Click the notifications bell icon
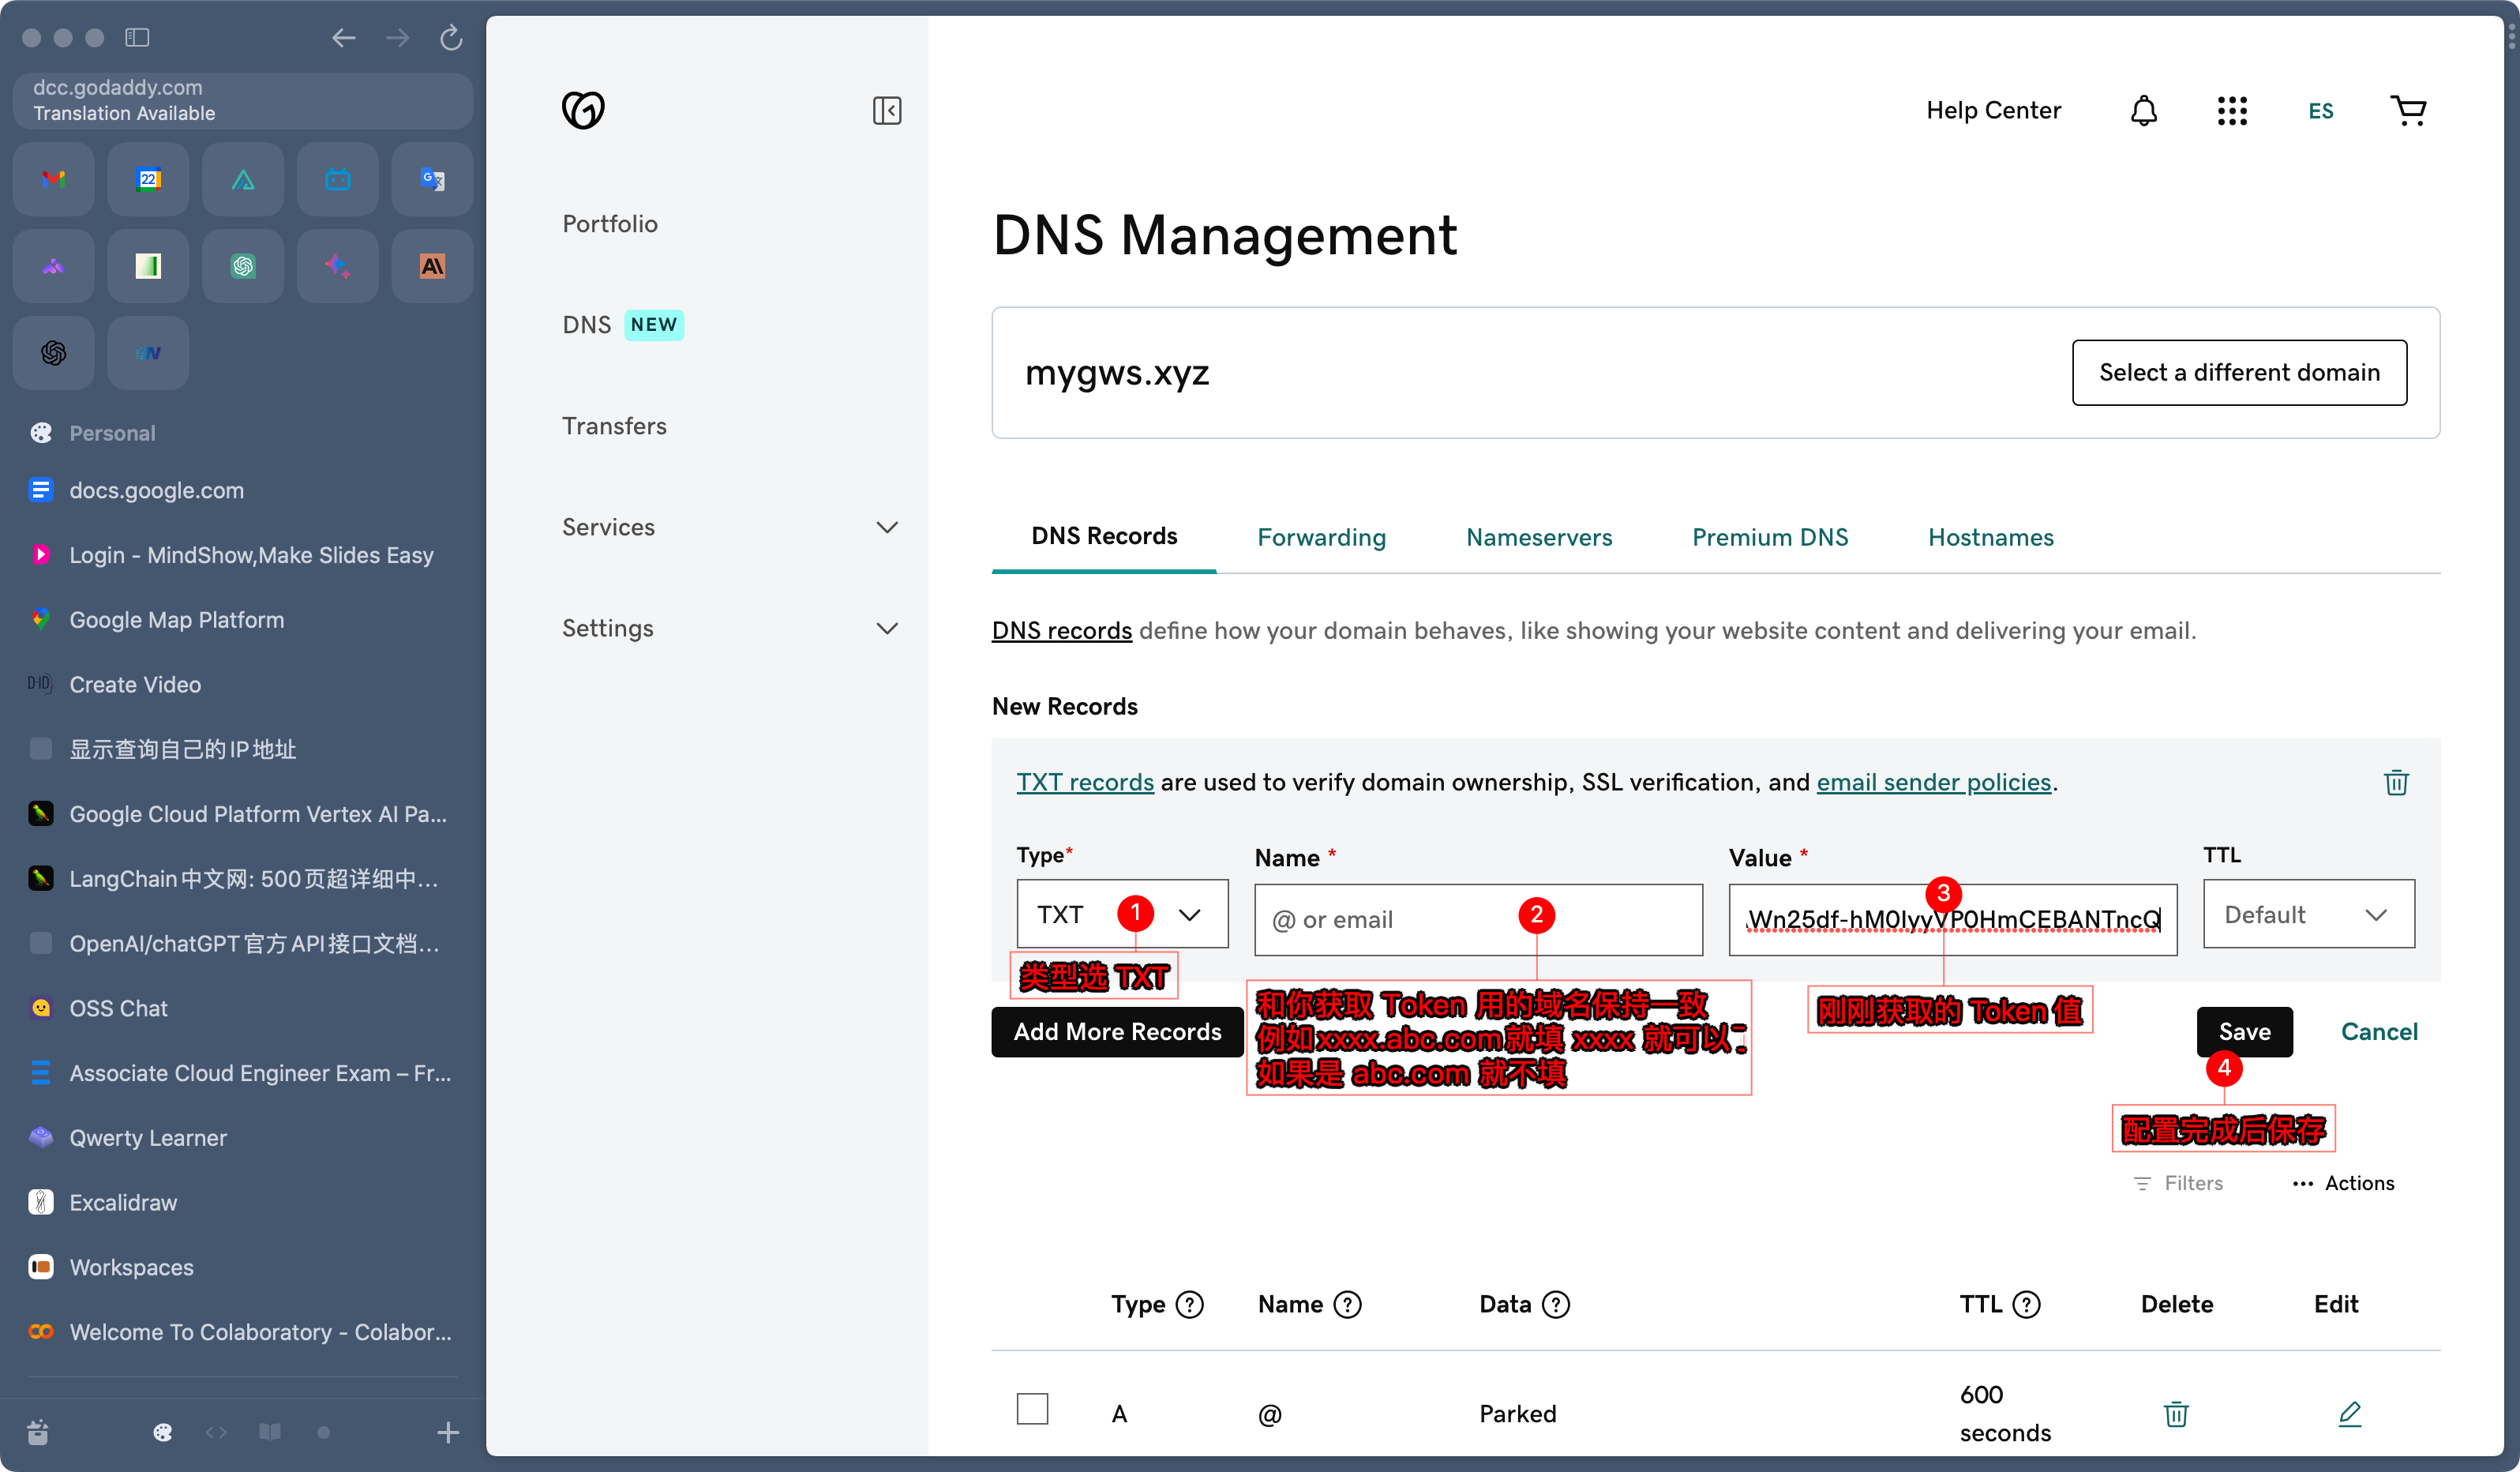This screenshot has width=2520, height=1472. click(x=2145, y=111)
